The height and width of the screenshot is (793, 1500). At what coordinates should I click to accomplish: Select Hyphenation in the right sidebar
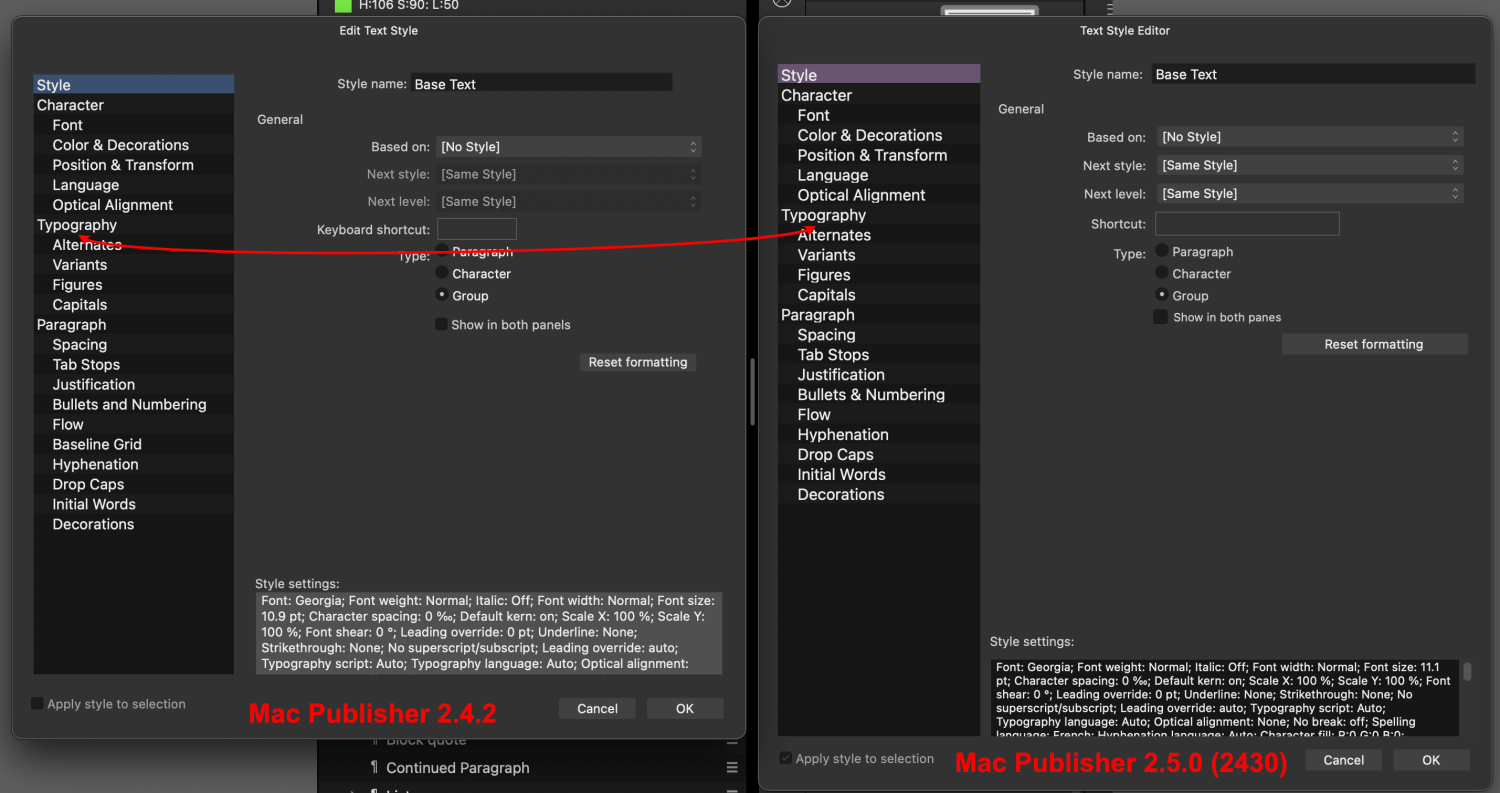point(843,434)
